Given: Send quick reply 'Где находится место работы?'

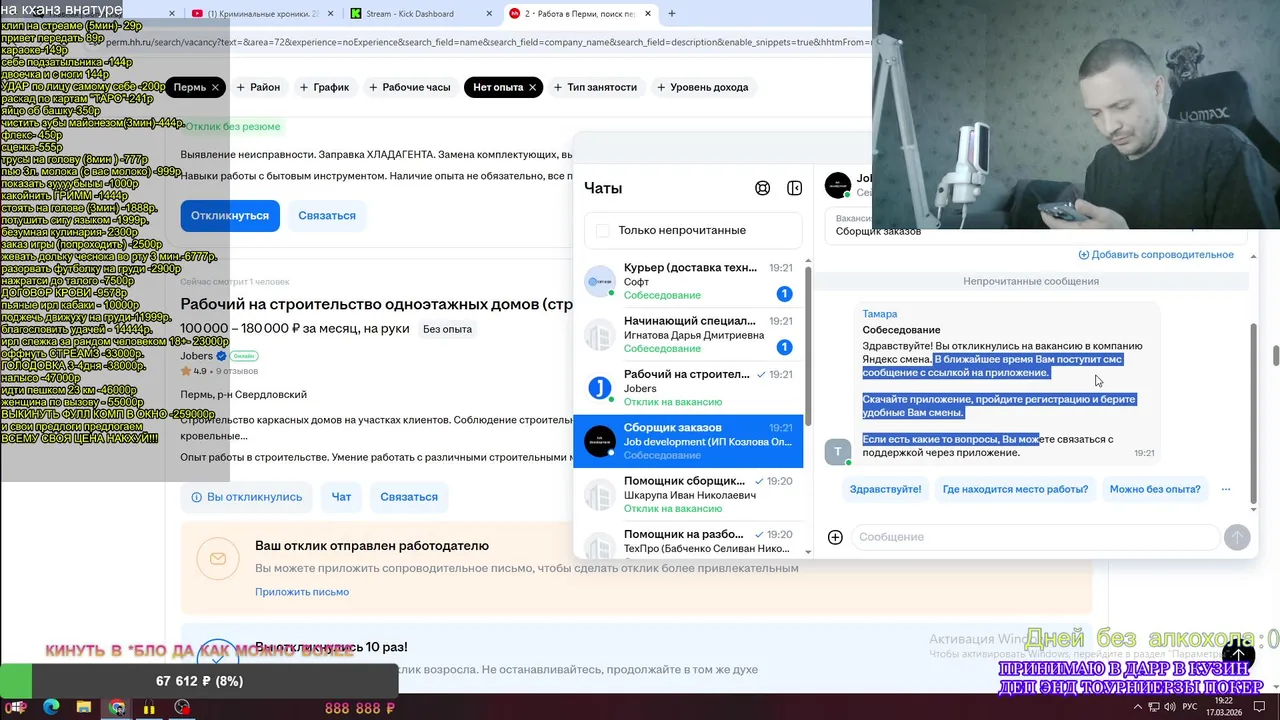Looking at the screenshot, I should tap(1015, 489).
